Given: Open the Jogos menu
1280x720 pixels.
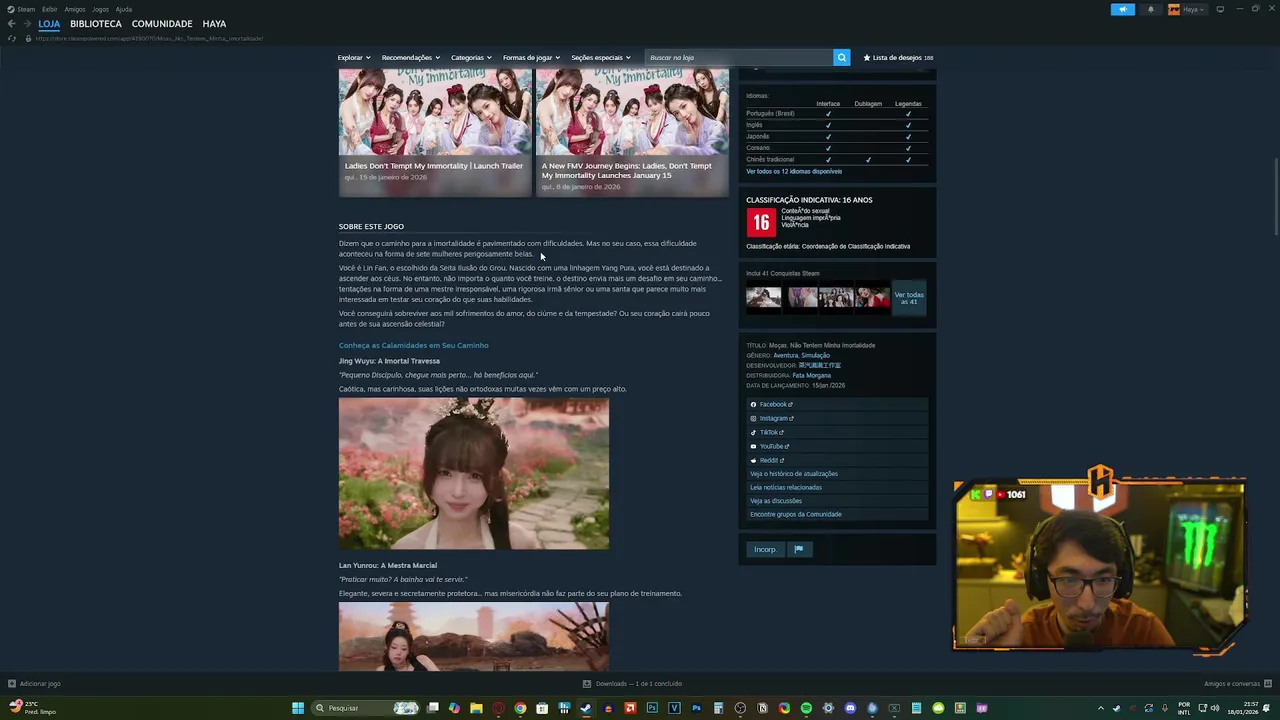Looking at the screenshot, I should pos(100,9).
